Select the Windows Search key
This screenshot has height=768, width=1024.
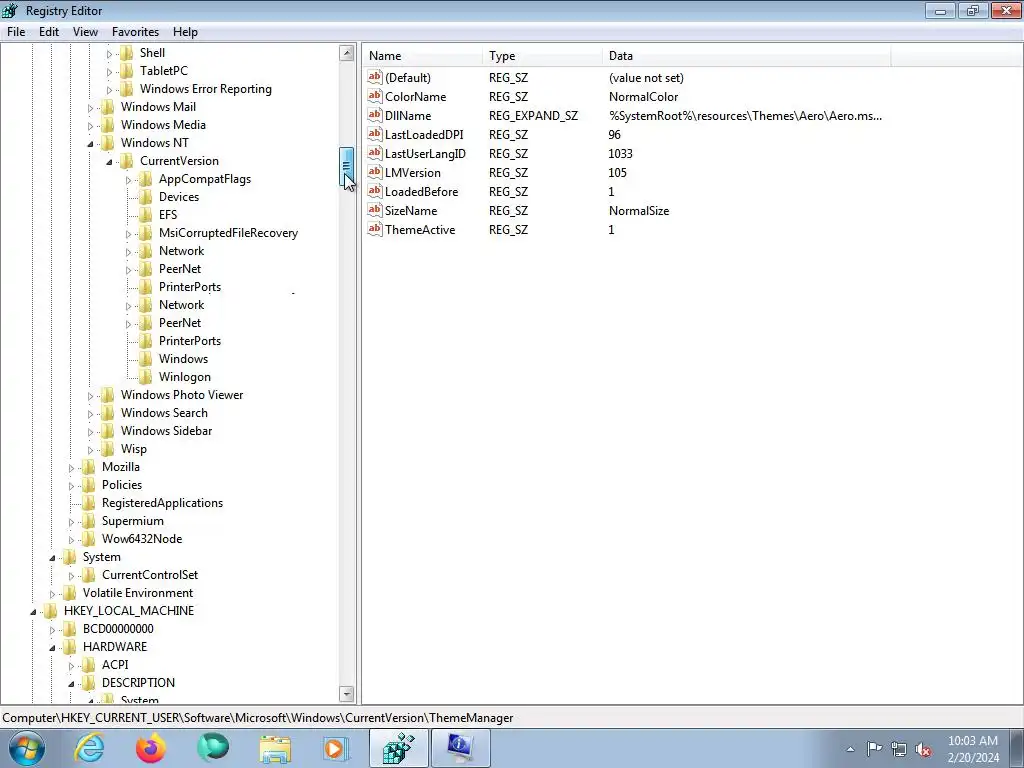tap(164, 413)
